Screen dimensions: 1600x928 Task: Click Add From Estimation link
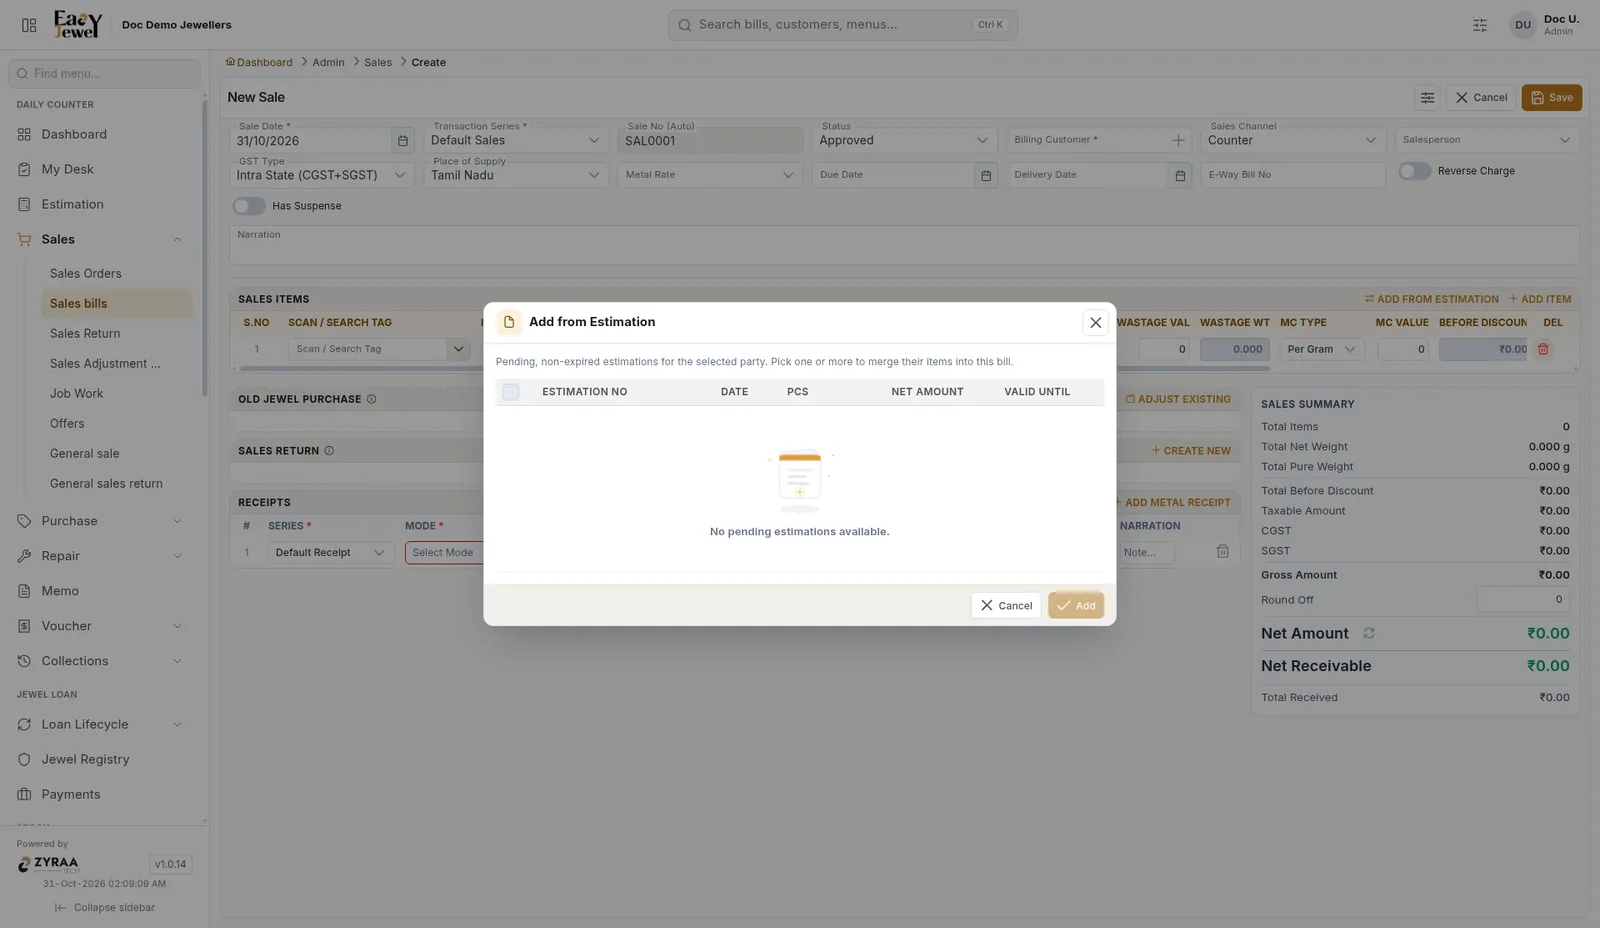click(1431, 299)
